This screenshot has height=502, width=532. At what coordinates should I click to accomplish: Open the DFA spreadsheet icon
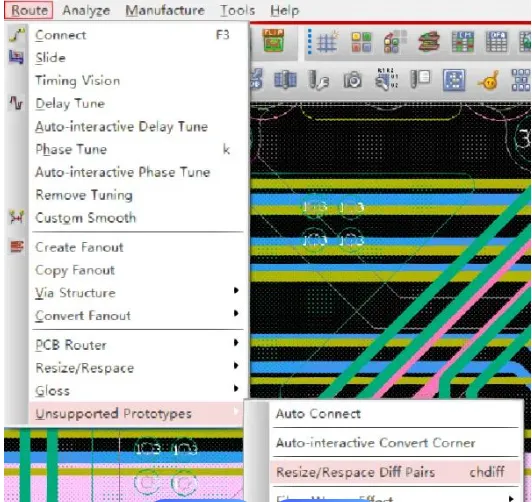(496, 41)
